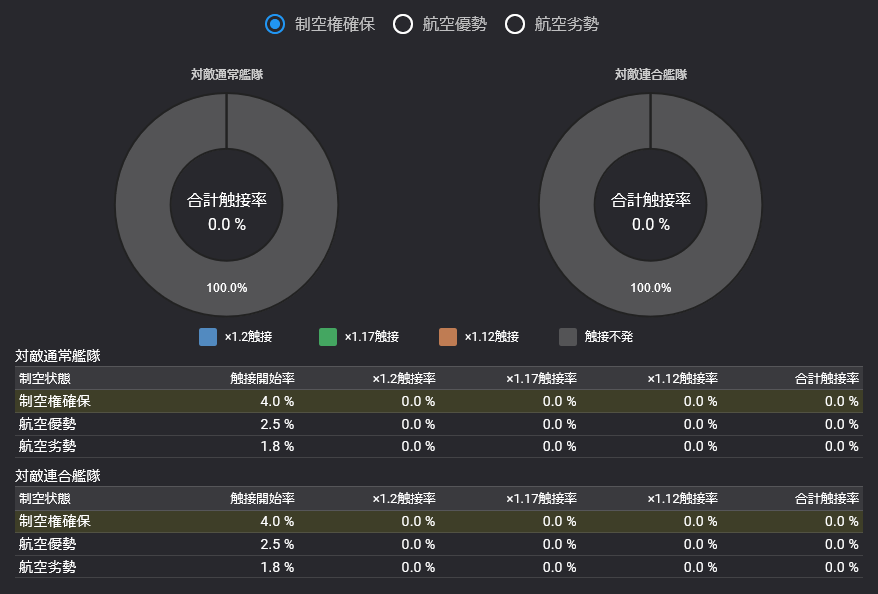Screen dimensions: 878x594
Task: Click the 対敵連合艦隊 donut chart ring
Action: (651, 288)
